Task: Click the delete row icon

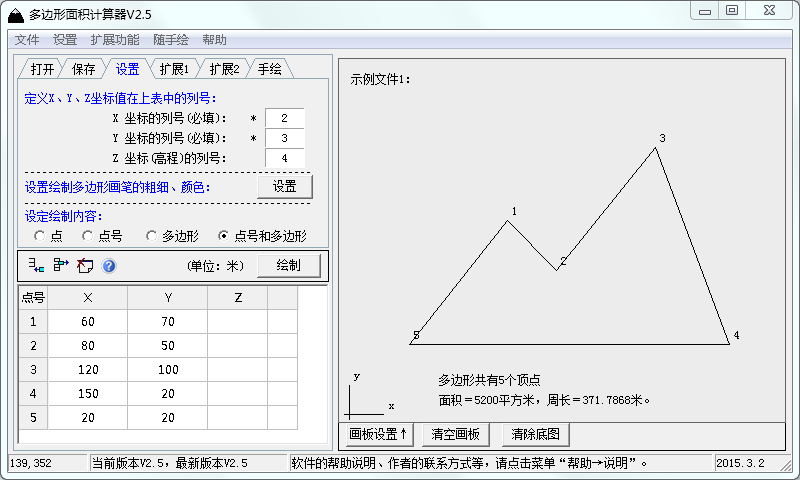Action: click(60, 265)
